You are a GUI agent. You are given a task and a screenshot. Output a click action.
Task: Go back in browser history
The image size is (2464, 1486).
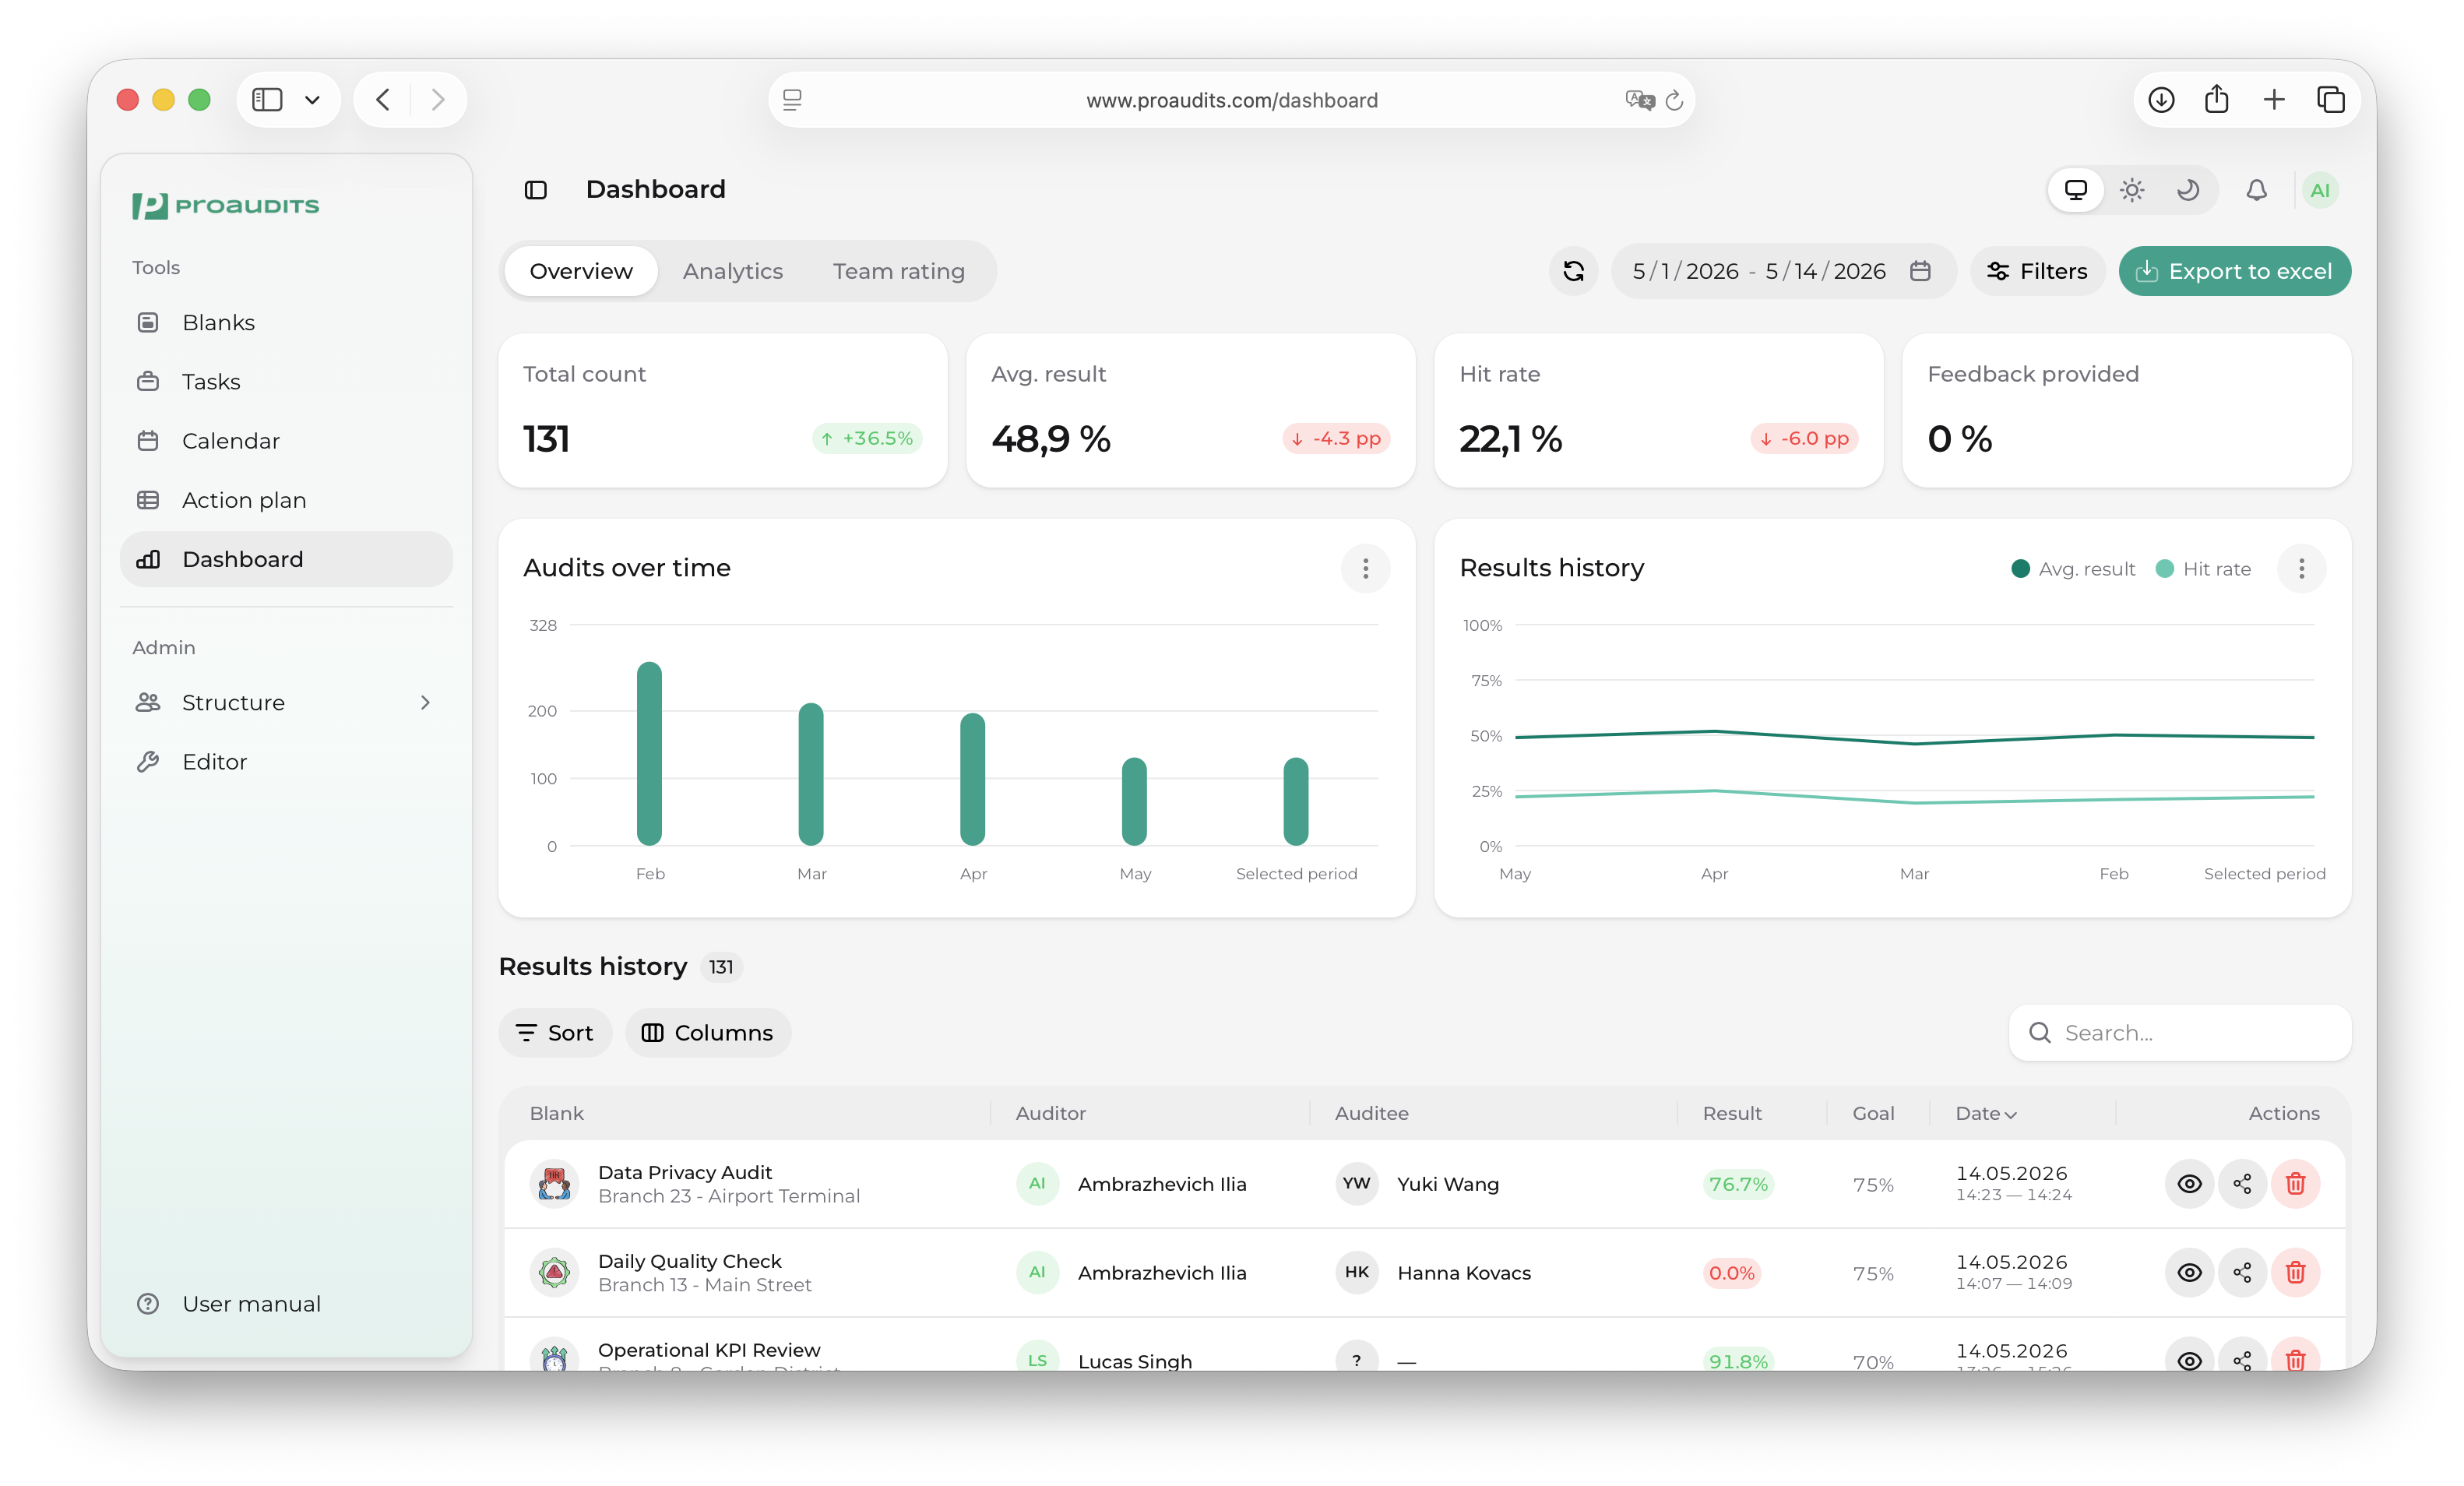tap(382, 100)
